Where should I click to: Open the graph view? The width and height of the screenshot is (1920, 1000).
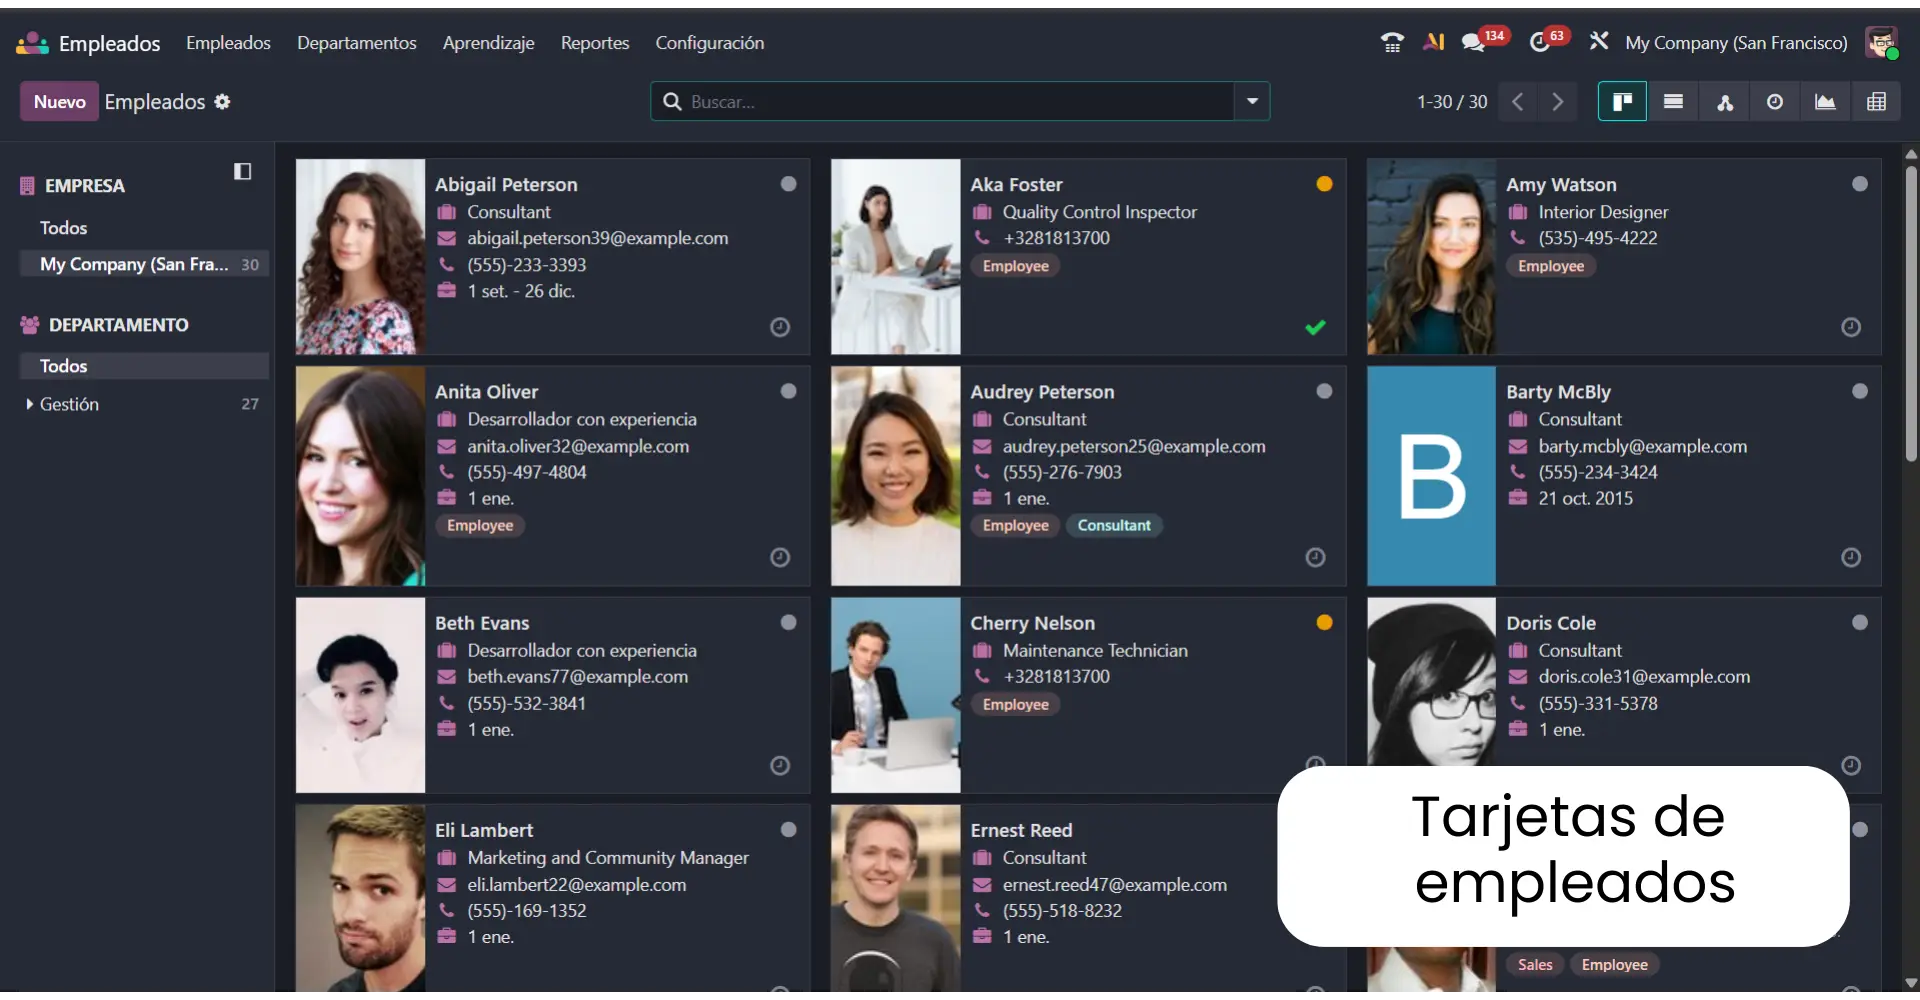click(1826, 101)
